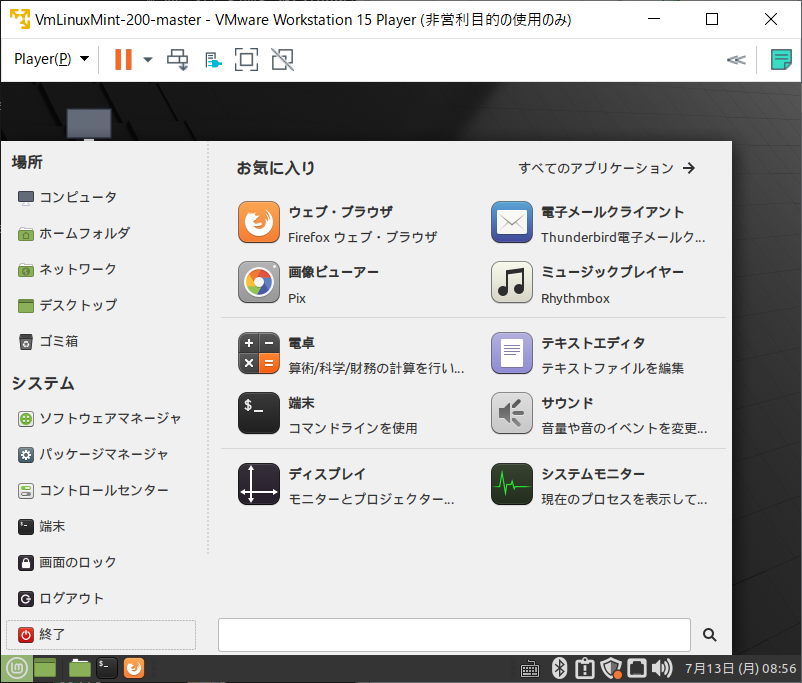Open コンピュータ in places list

coord(68,197)
